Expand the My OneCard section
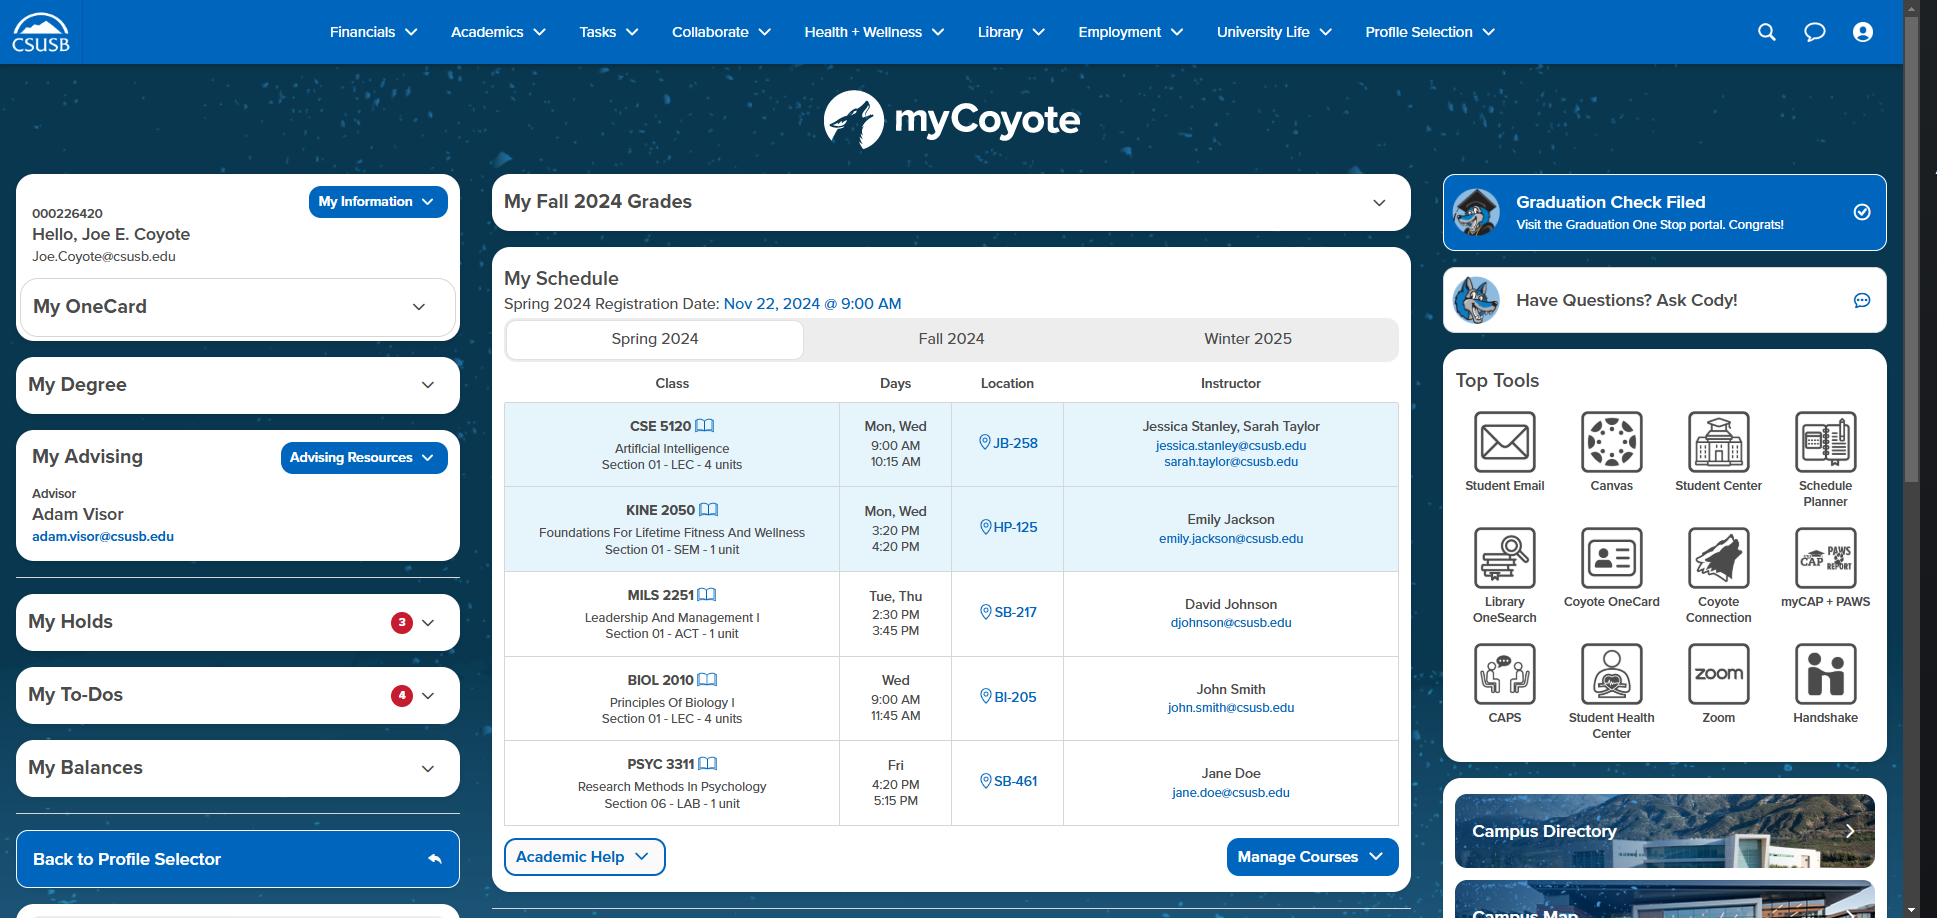 419,307
